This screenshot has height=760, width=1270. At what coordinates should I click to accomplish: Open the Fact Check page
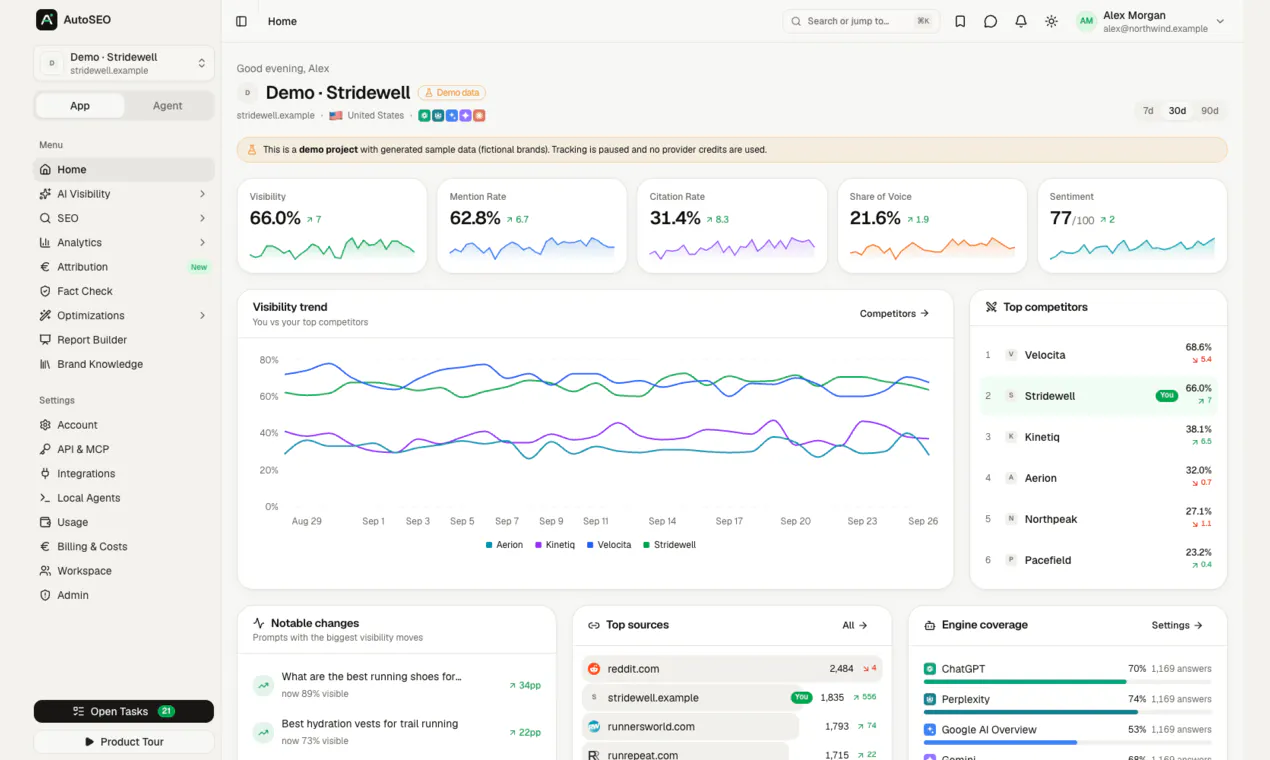(x=124, y=291)
